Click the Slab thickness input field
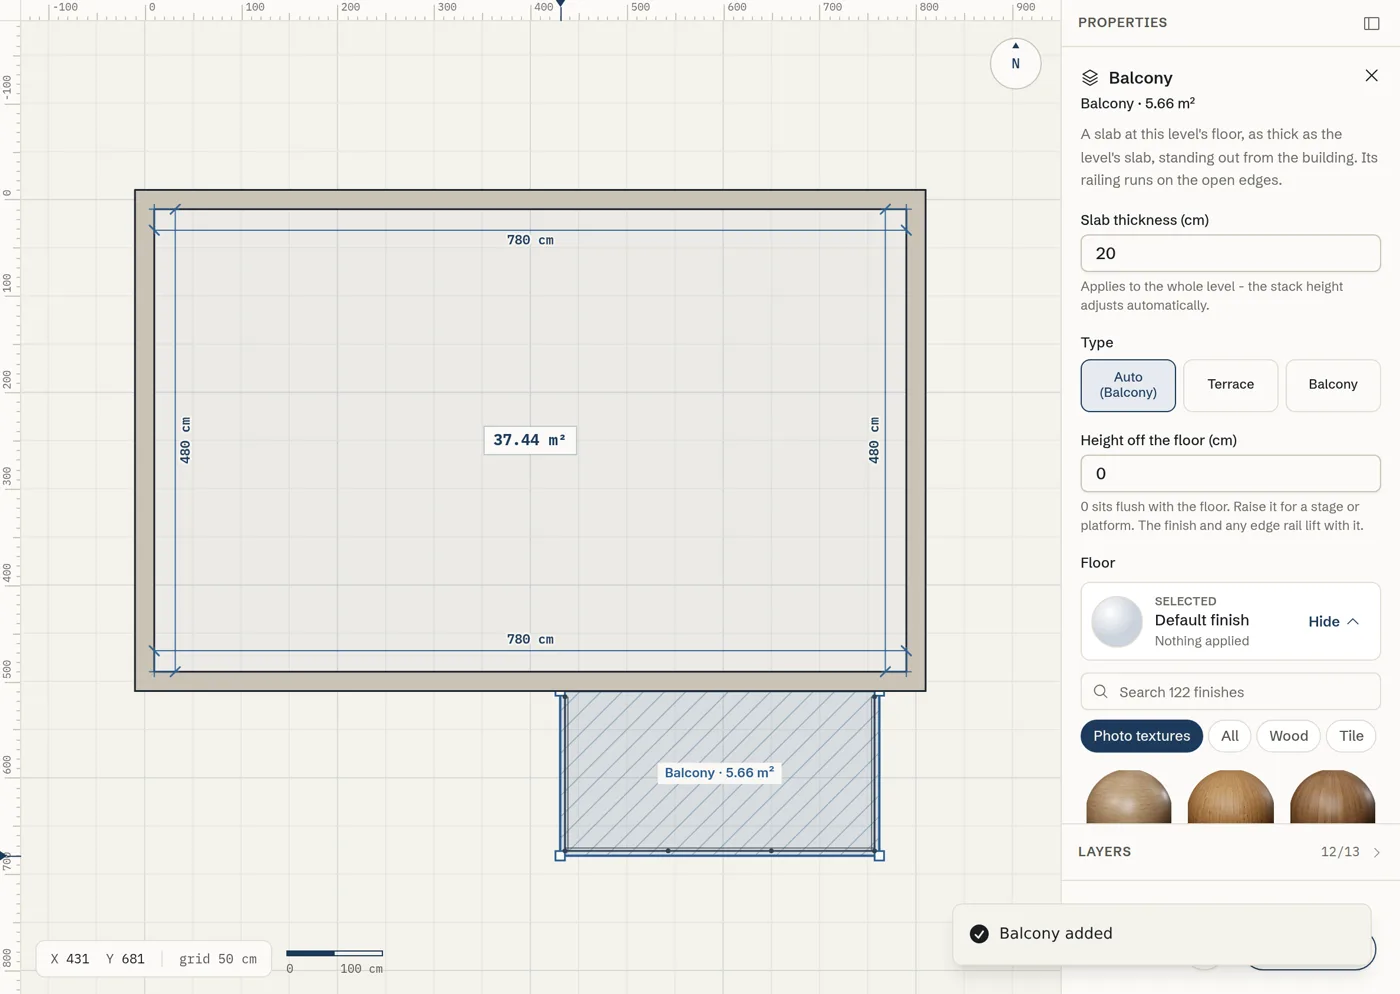 [1230, 253]
